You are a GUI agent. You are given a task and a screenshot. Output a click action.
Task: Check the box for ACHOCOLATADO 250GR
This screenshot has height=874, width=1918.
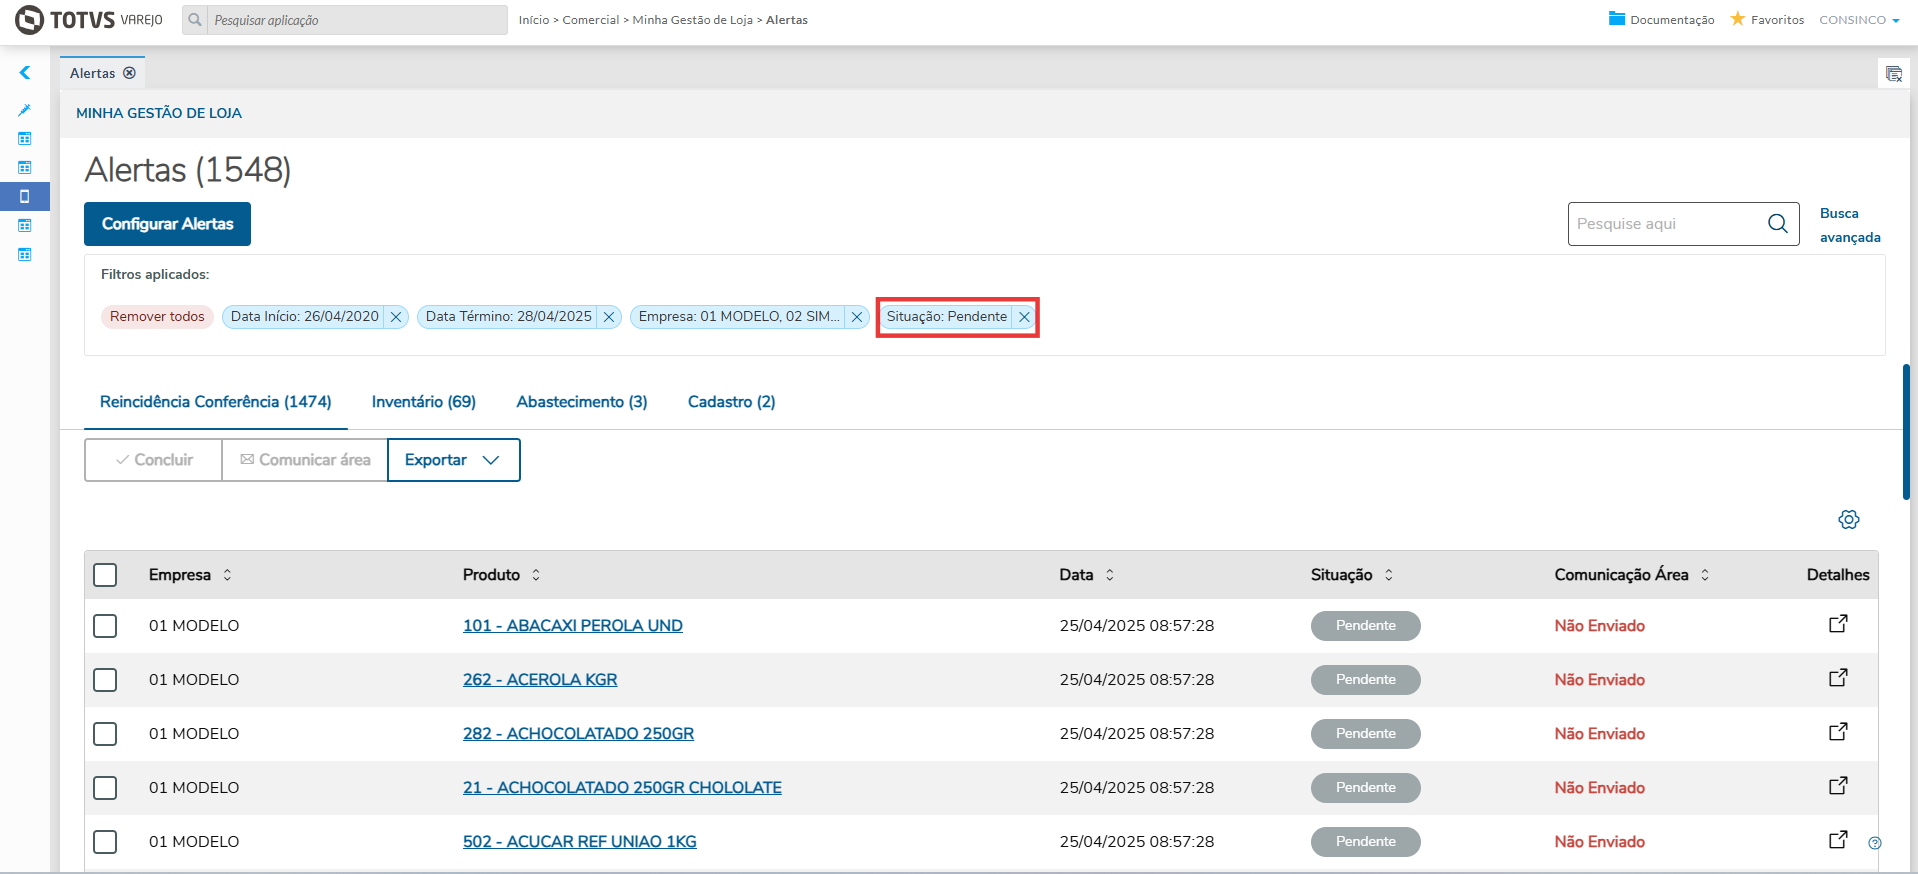[x=105, y=734]
